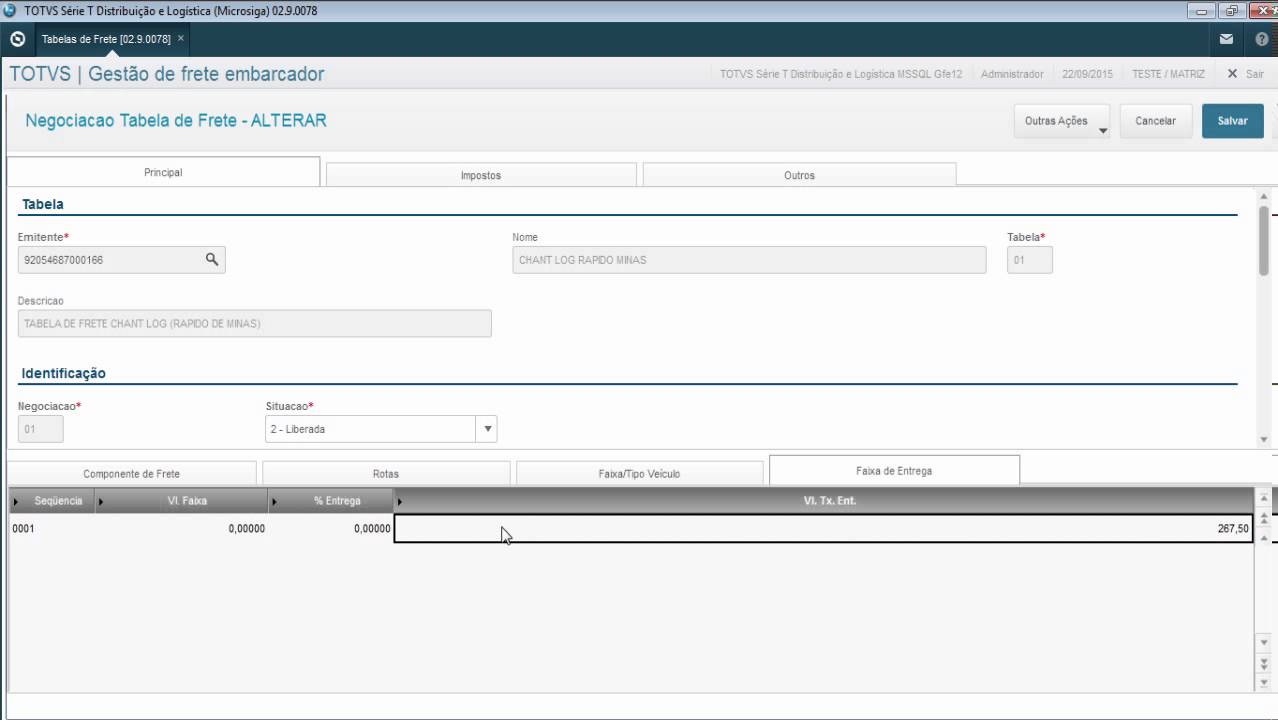Close the Tabelas de Frete tab
The image size is (1278, 720).
click(x=181, y=39)
